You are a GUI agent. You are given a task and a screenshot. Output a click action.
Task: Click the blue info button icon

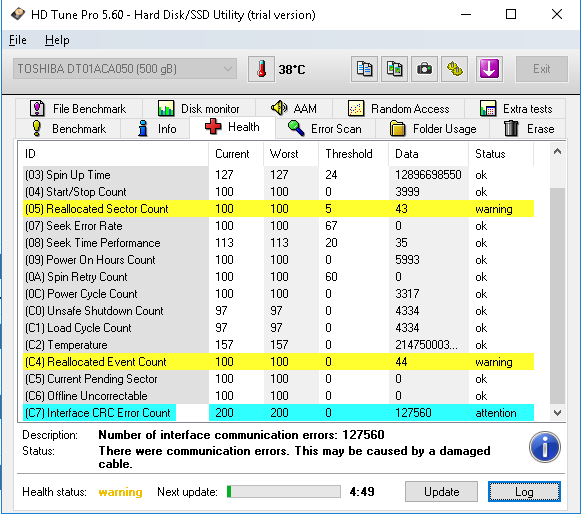[x=545, y=447]
